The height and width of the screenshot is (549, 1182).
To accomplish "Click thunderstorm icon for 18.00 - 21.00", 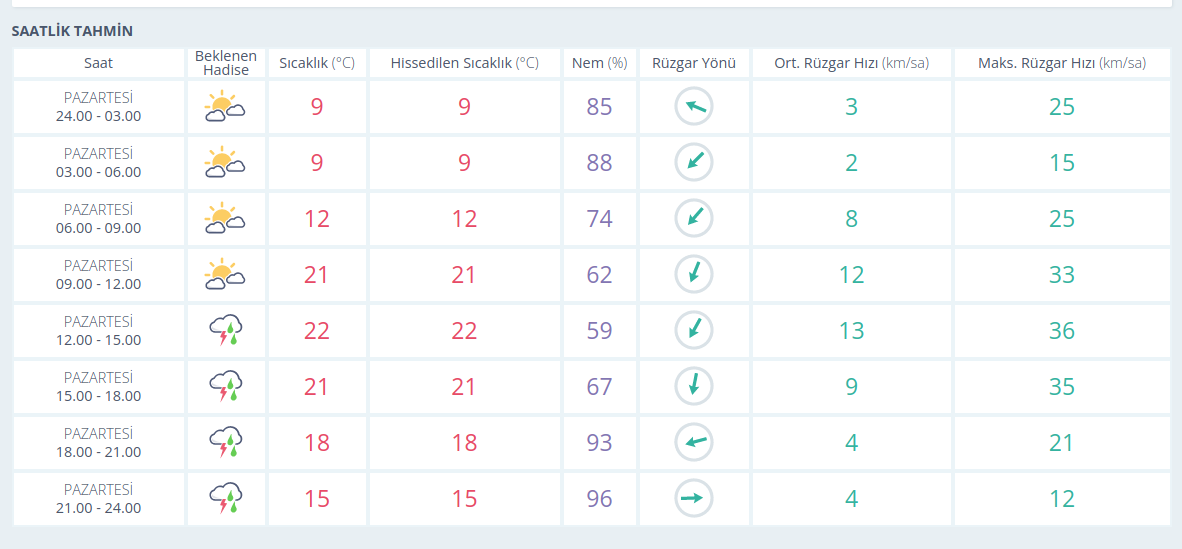I will coord(226,443).
